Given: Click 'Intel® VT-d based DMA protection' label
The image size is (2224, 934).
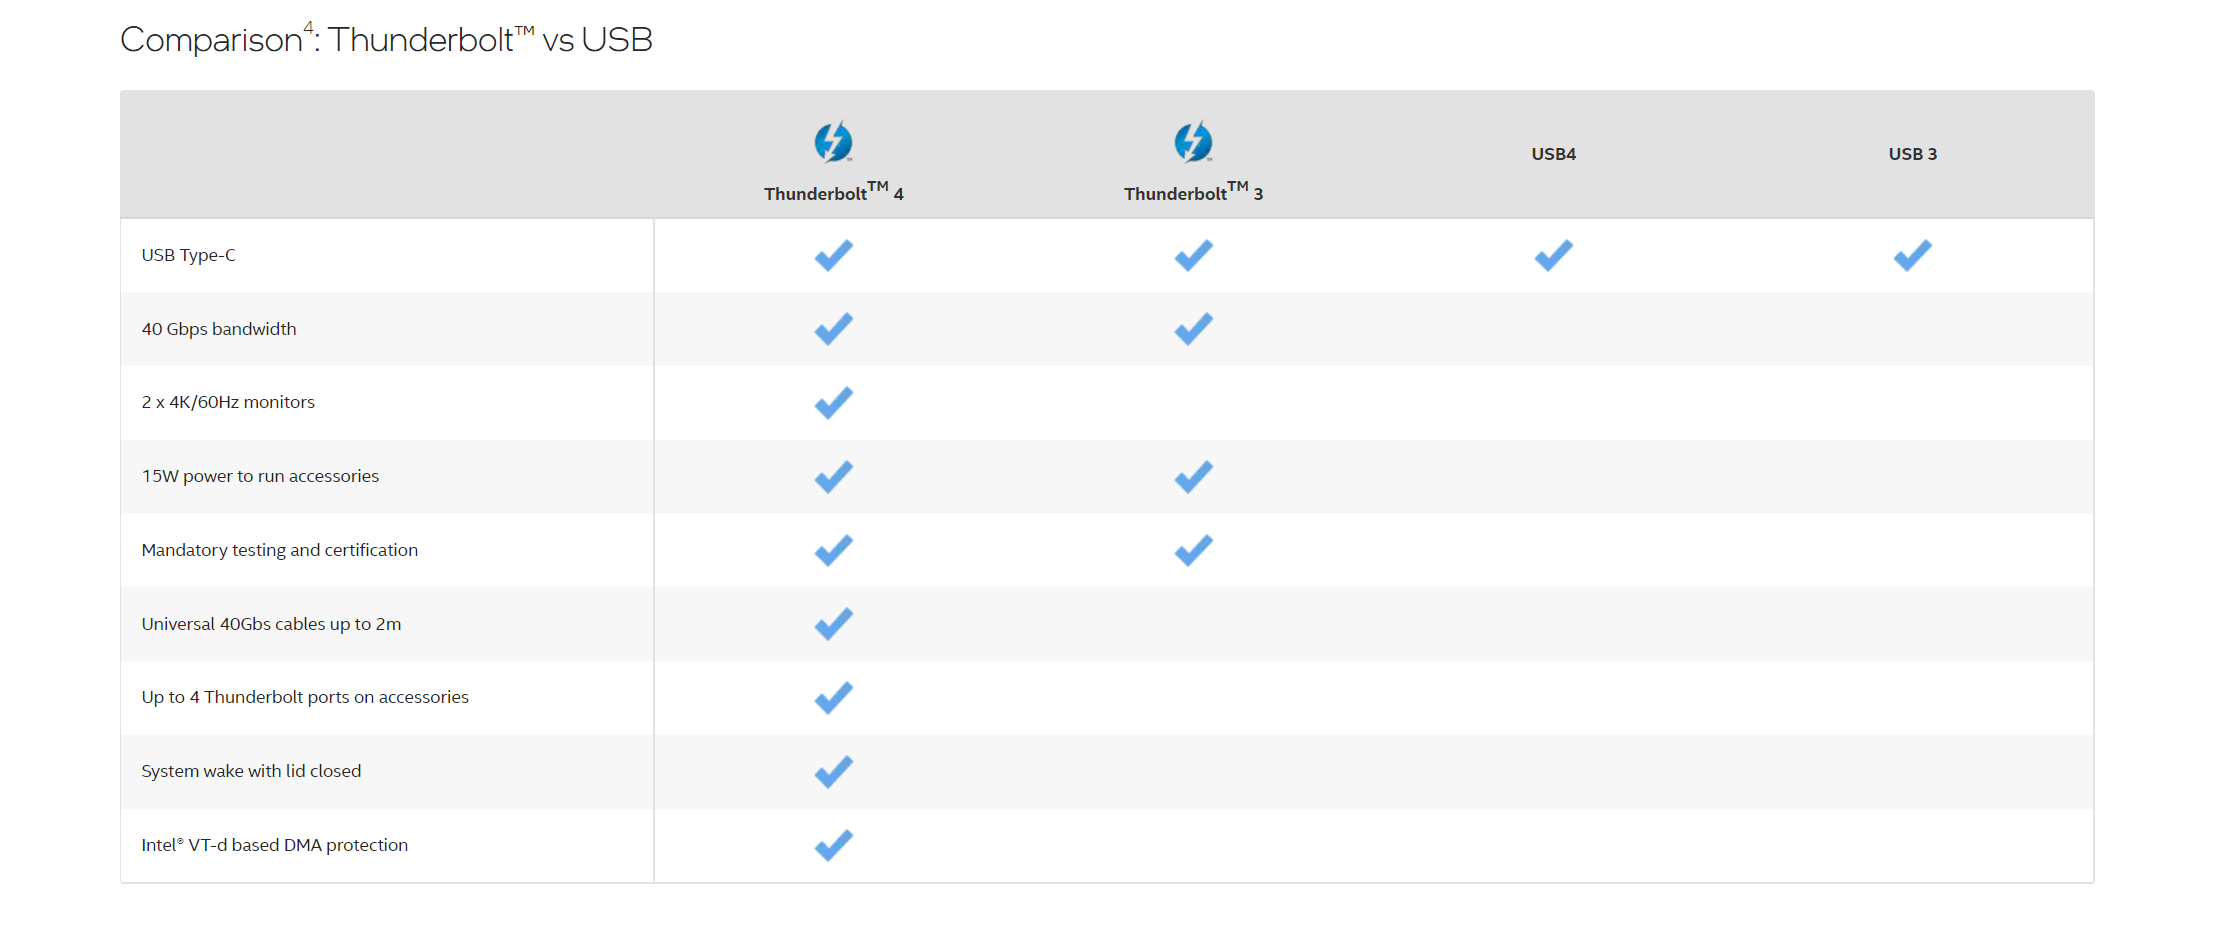Looking at the screenshot, I should coord(274,845).
